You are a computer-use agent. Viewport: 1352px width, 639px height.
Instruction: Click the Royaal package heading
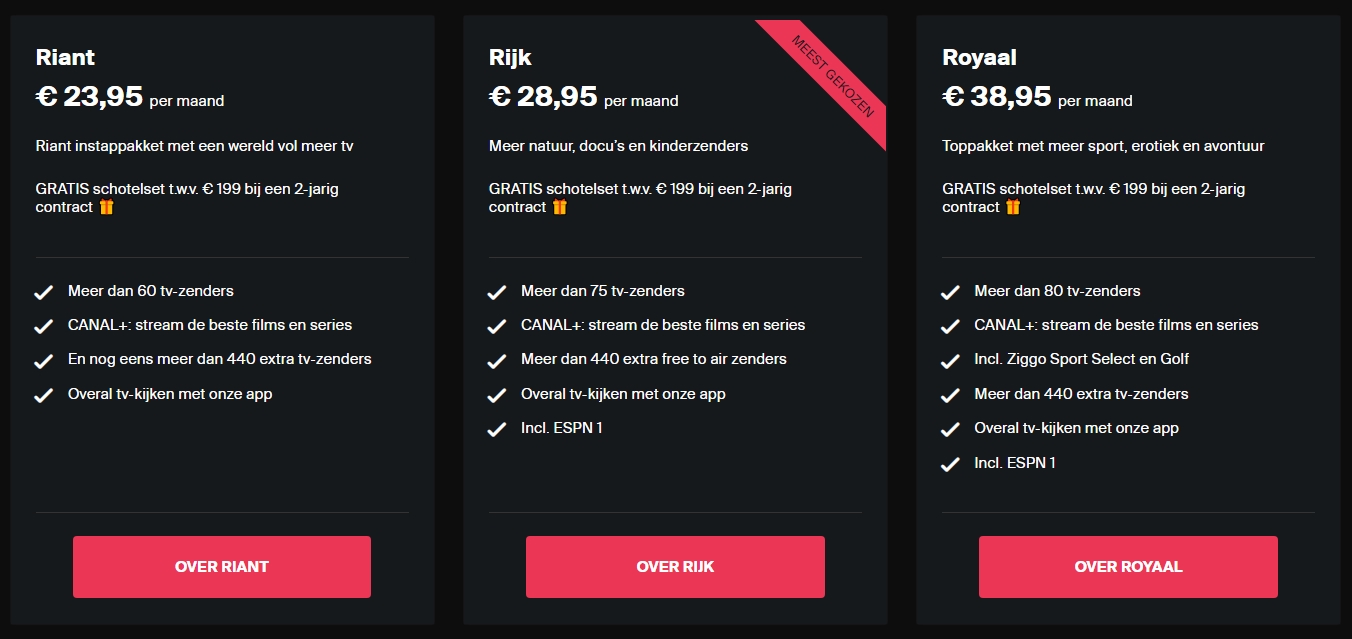pyautogui.click(x=979, y=58)
